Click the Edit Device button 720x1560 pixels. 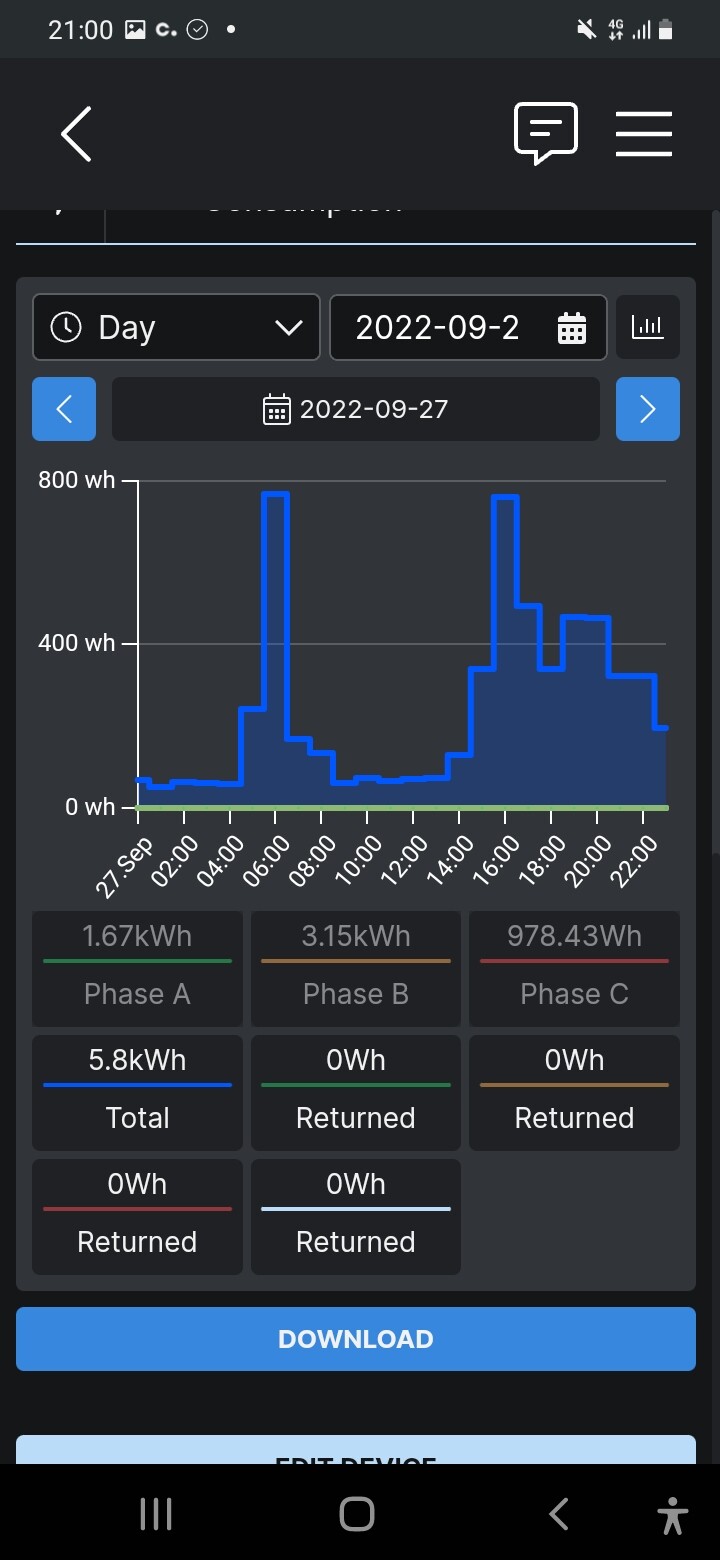pyautogui.click(x=356, y=1450)
